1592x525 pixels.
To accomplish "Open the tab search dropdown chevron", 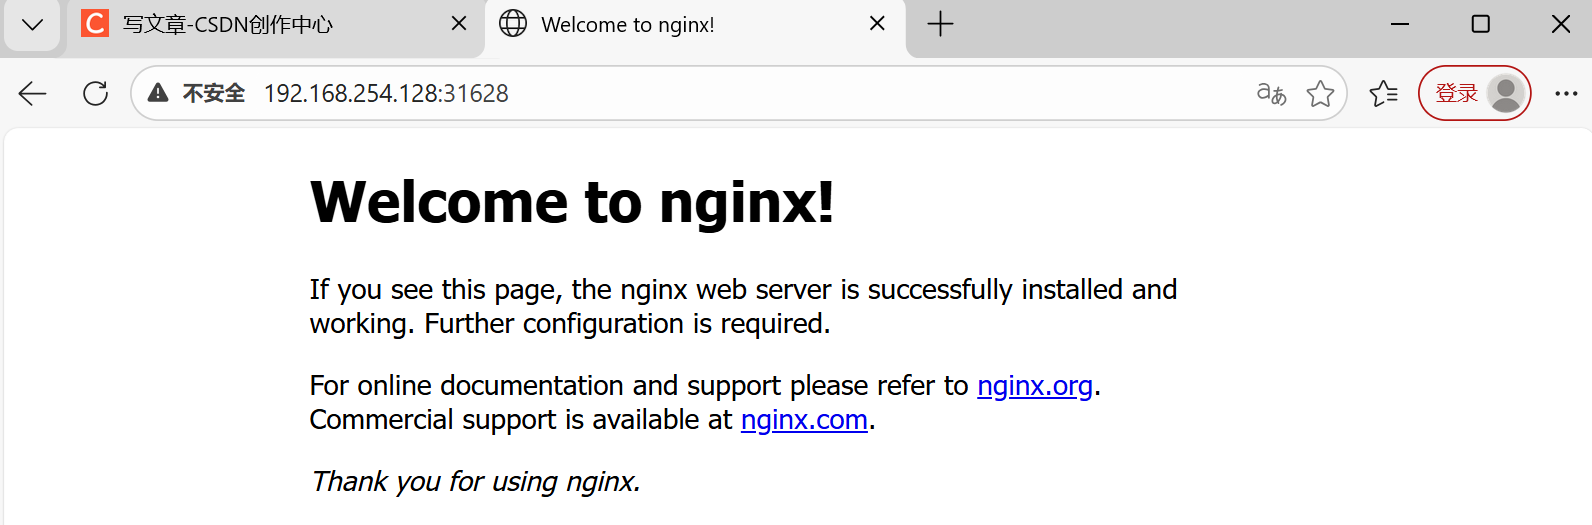I will (x=32, y=25).
